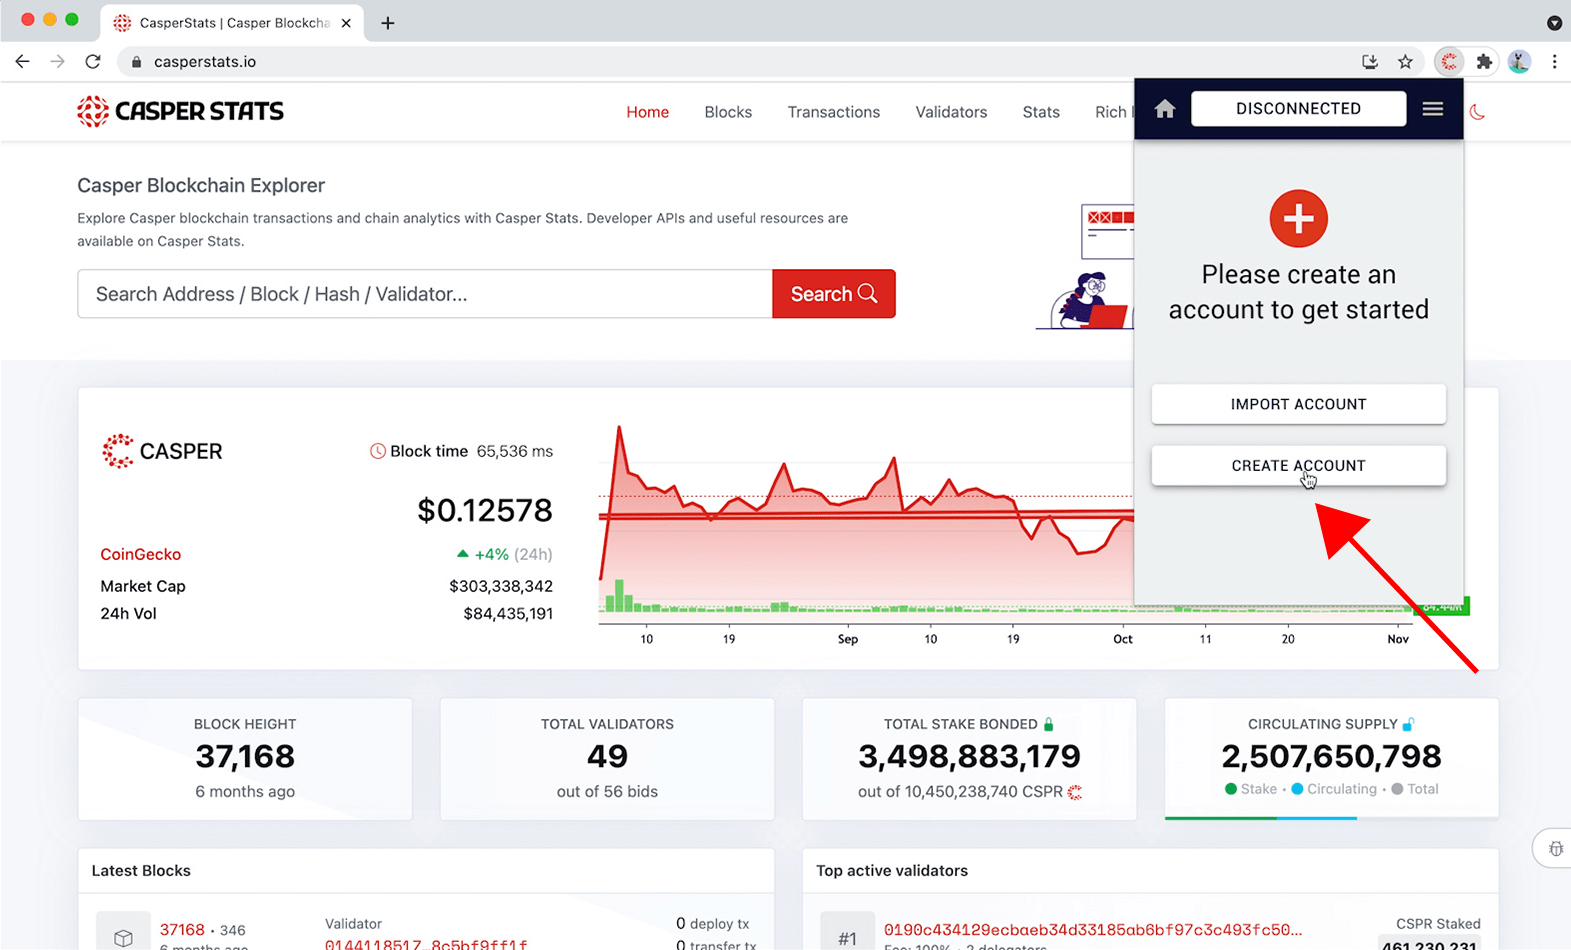
Task: Click the DISCONNECTED status button
Action: (1298, 109)
